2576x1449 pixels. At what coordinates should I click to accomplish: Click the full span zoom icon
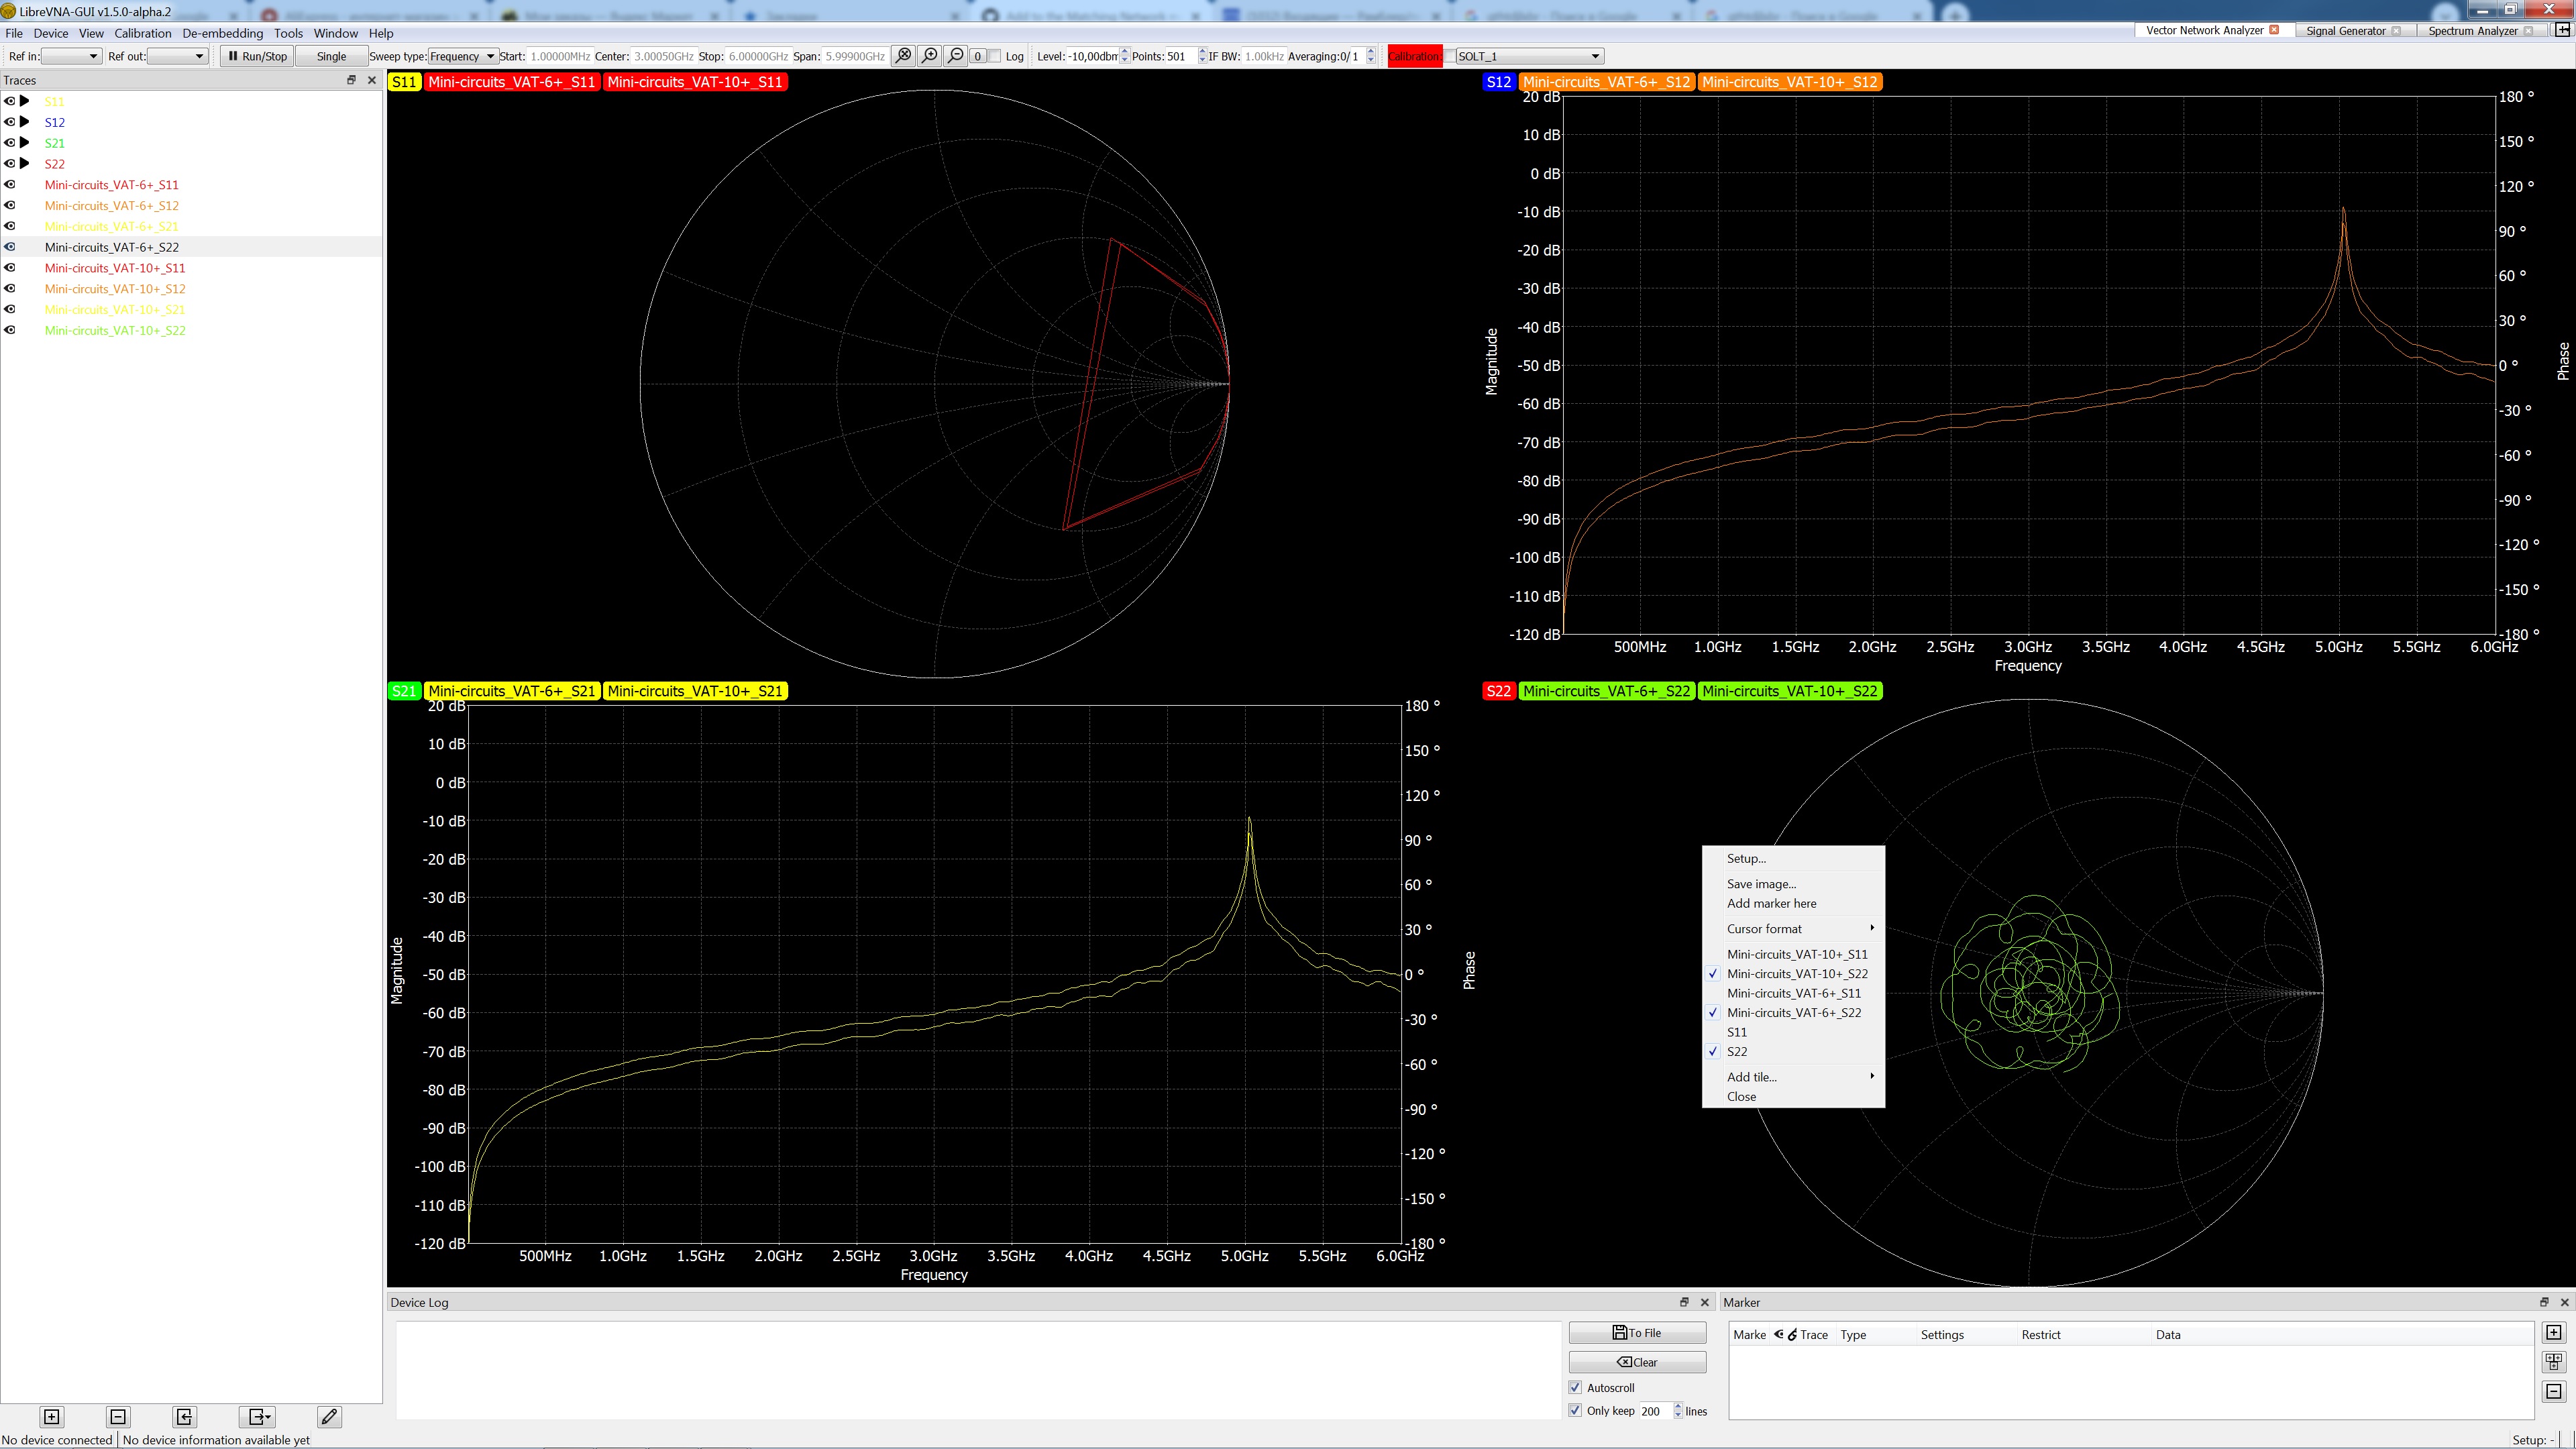(x=903, y=56)
